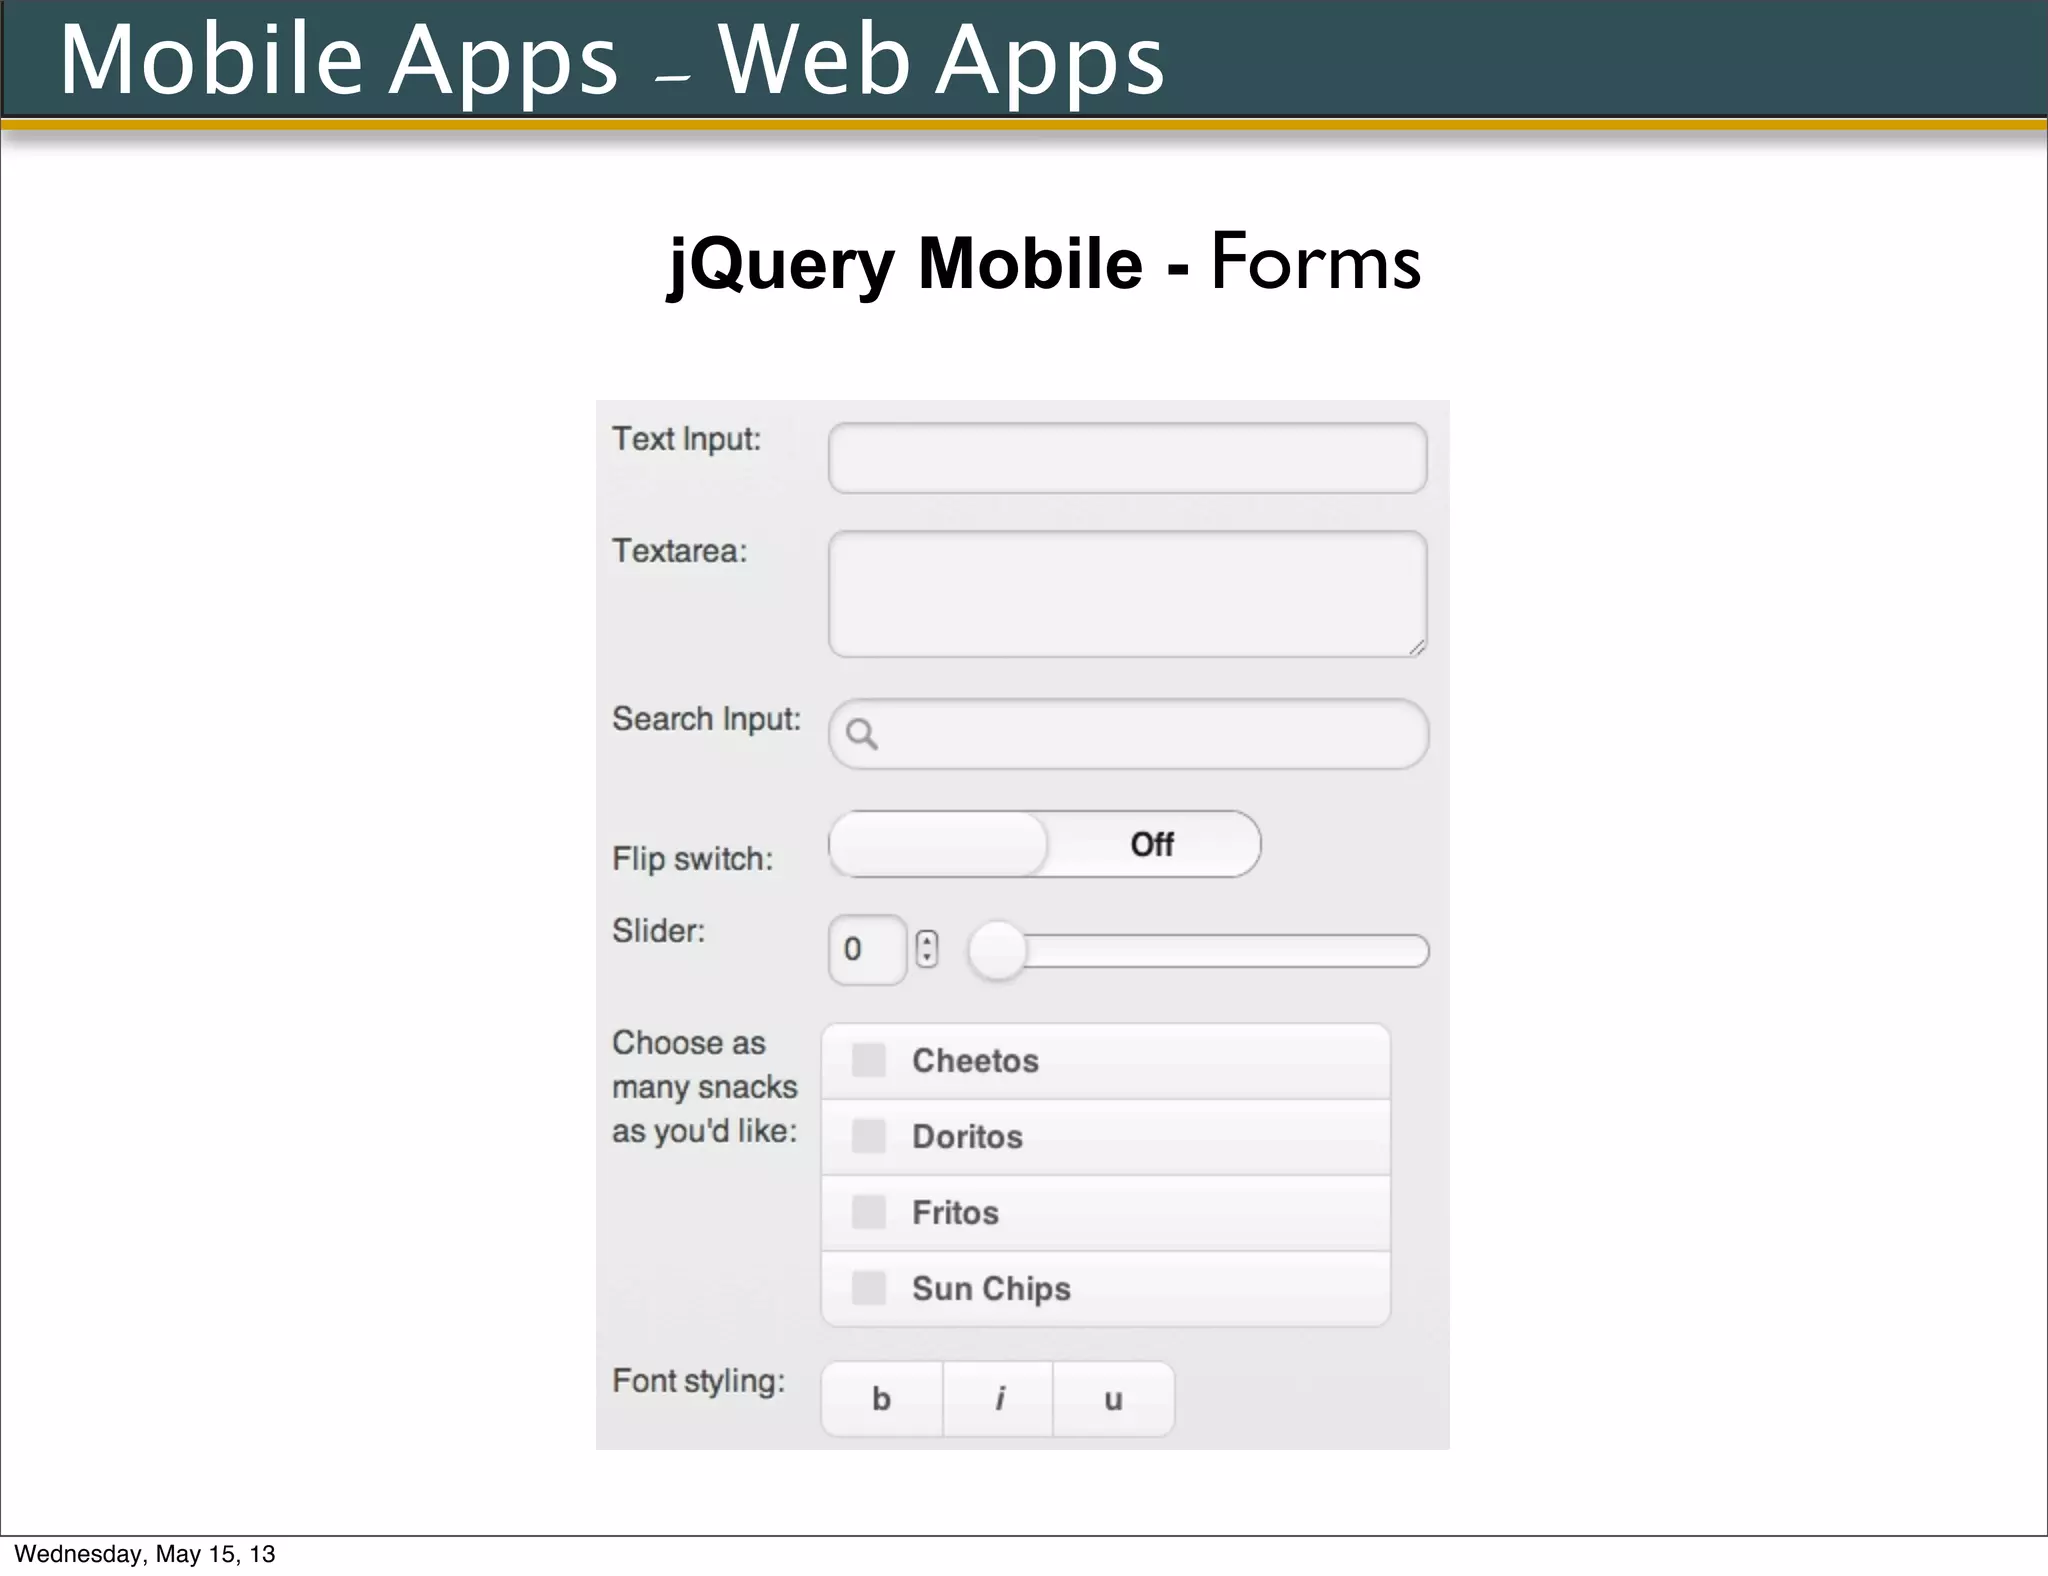The height and width of the screenshot is (1576, 2048).
Task: Click the Sun Chips label text
Action: coord(990,1289)
